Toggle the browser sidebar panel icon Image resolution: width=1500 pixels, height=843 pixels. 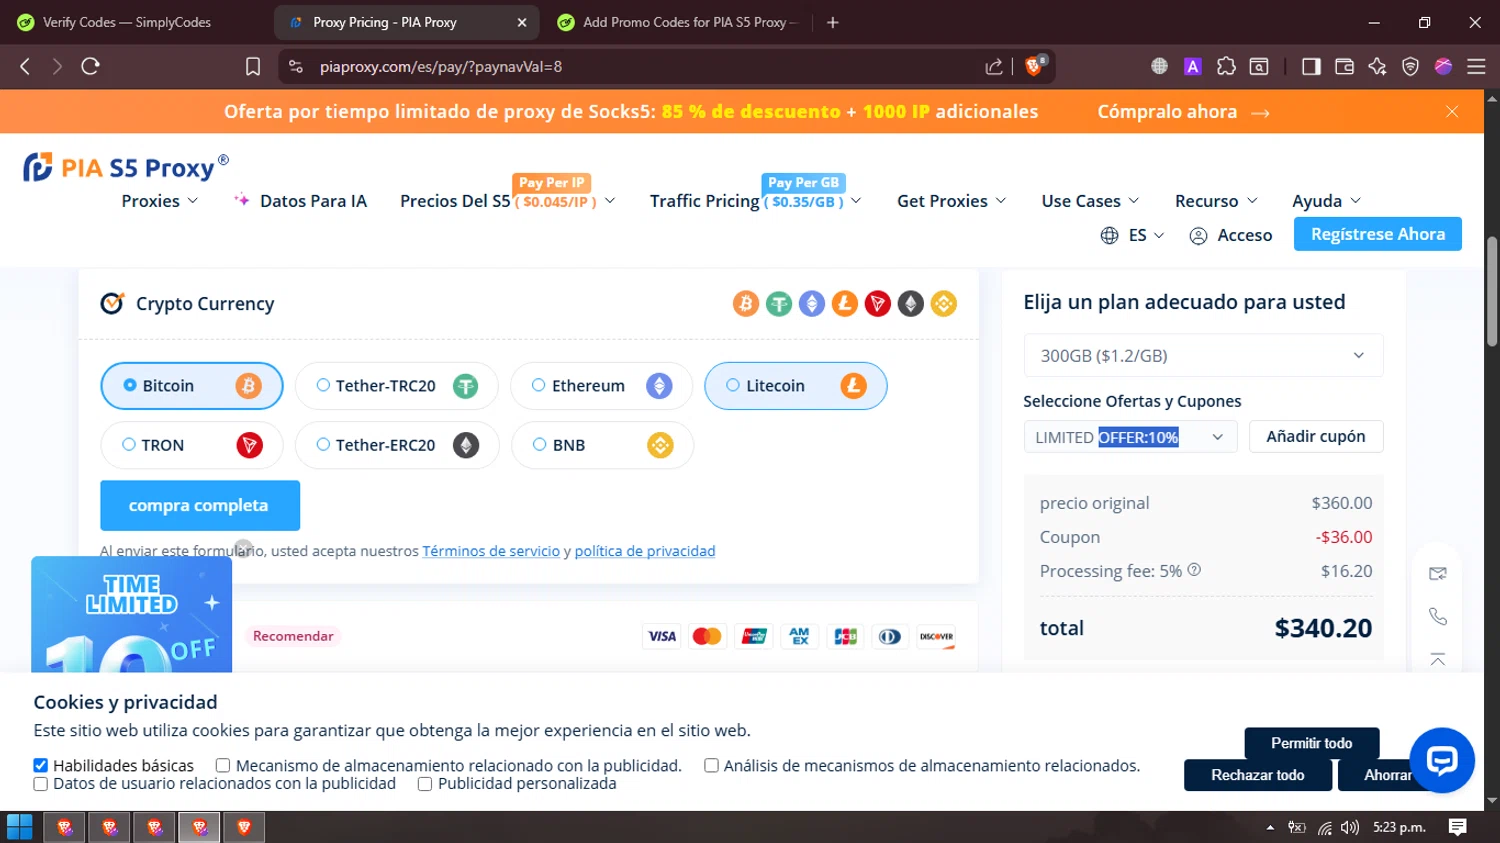tap(1311, 66)
